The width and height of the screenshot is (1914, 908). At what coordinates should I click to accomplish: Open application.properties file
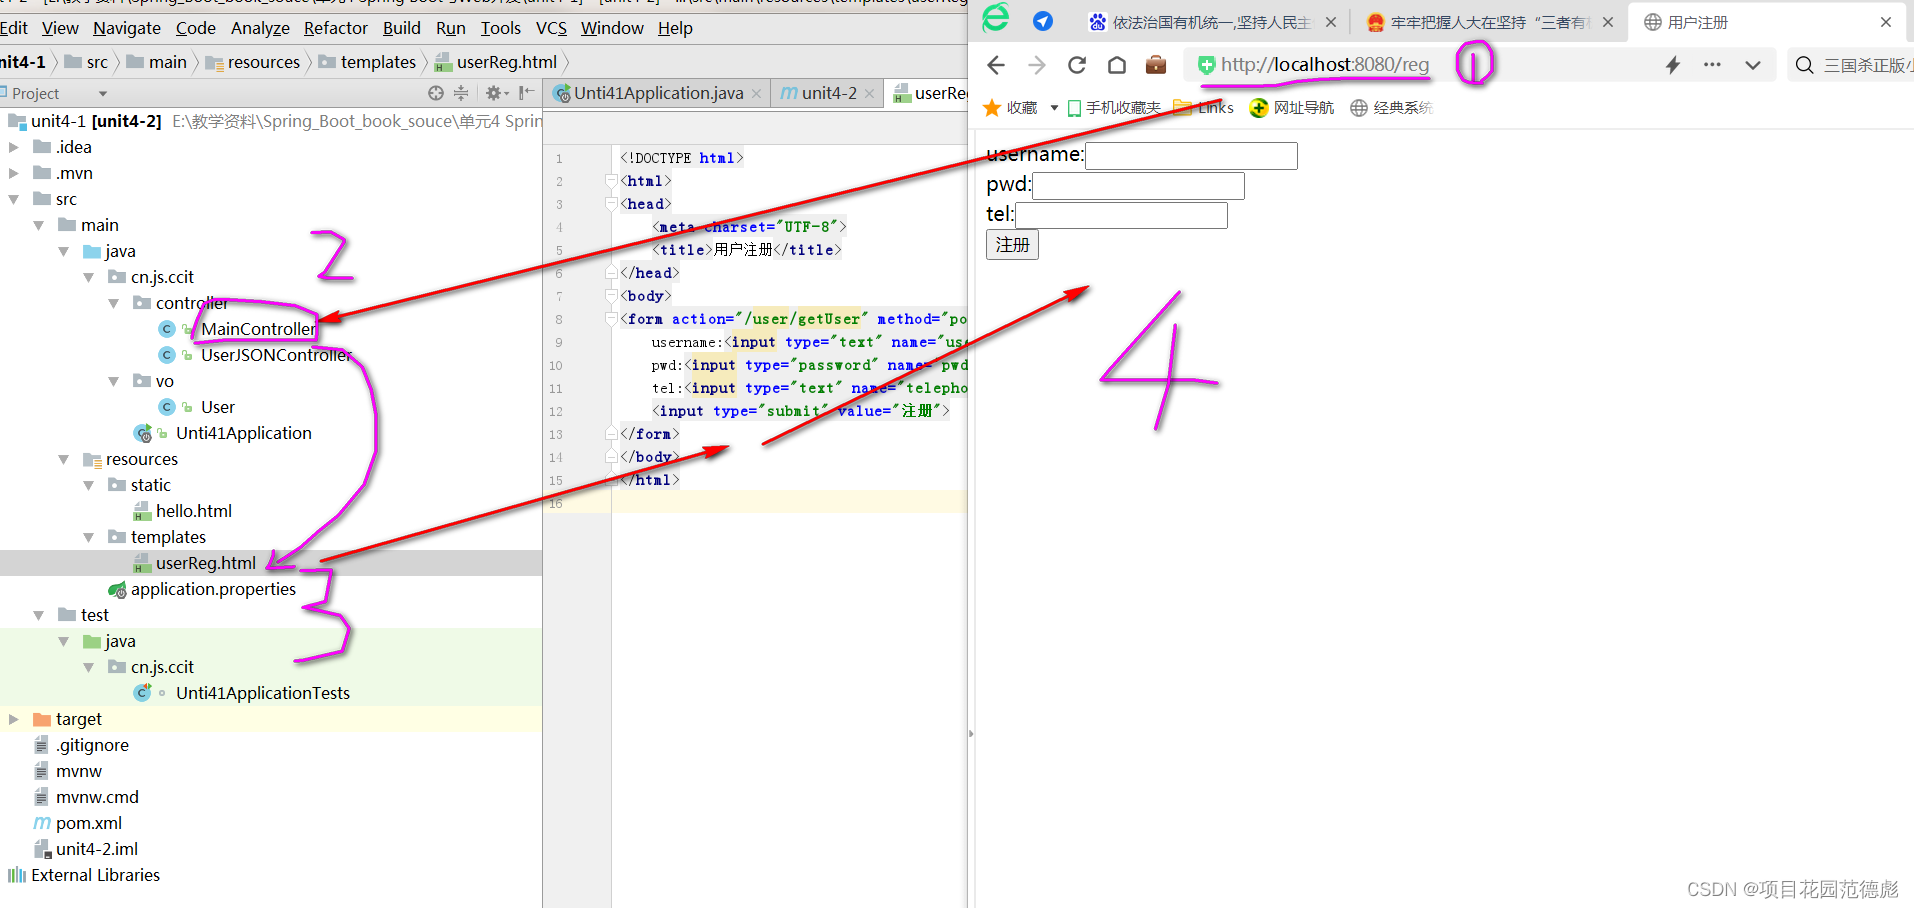[213, 589]
